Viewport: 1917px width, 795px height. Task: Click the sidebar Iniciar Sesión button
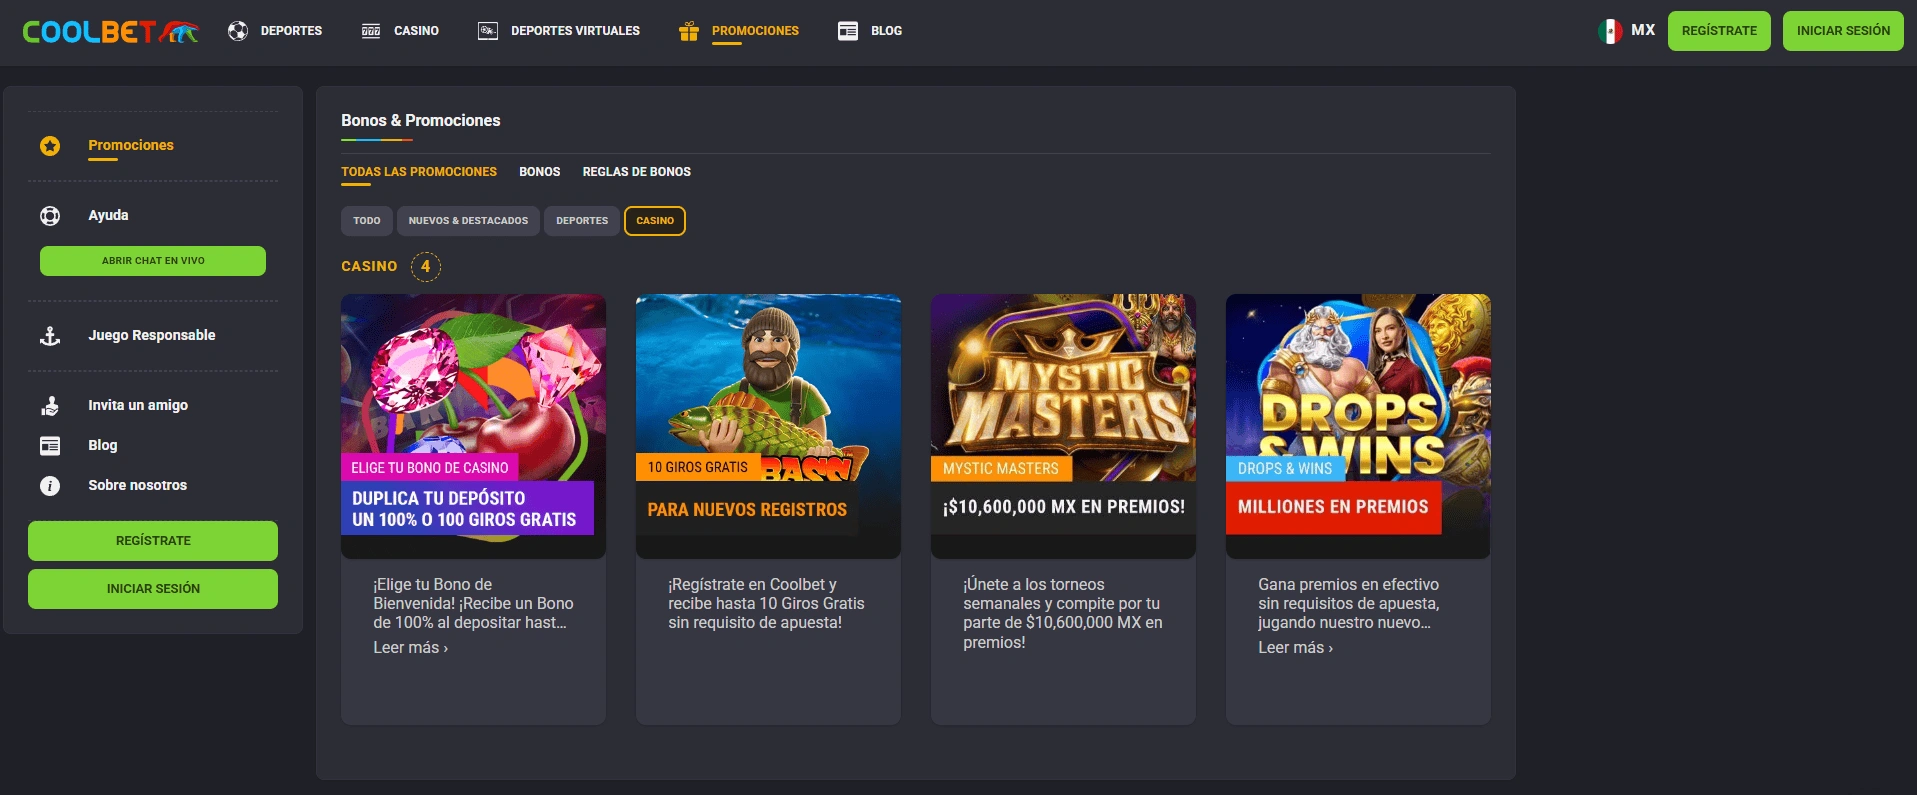pos(153,589)
